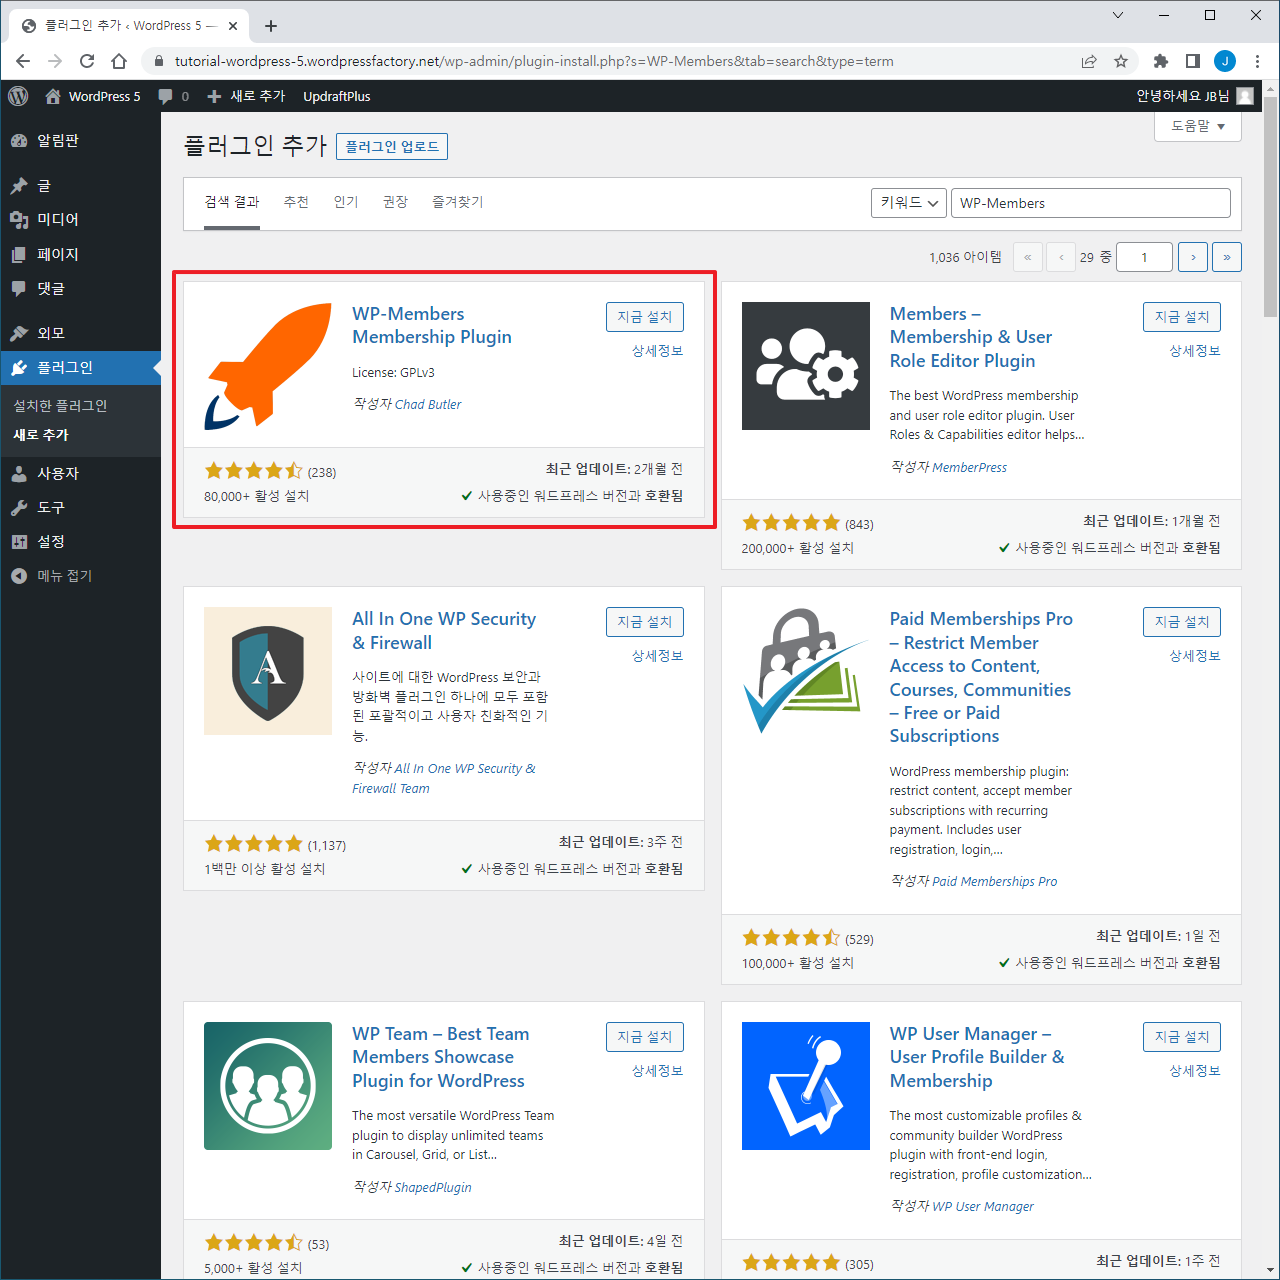Open the 도구 tools menu
This screenshot has width=1280, height=1280.
point(80,507)
